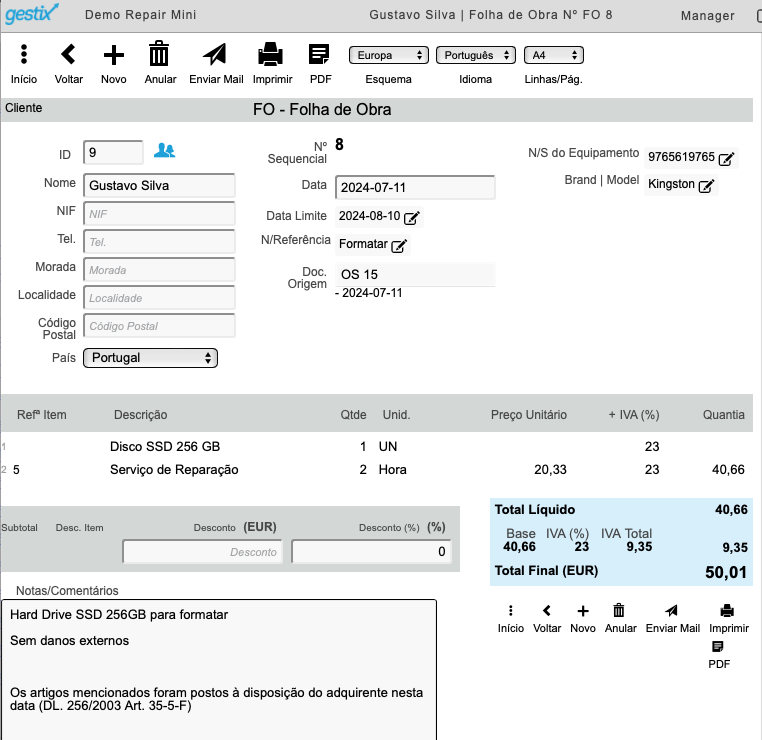Viewport: 762px width, 740px height.
Task: Click the Notas/Comentários text area
Action: click(219, 670)
